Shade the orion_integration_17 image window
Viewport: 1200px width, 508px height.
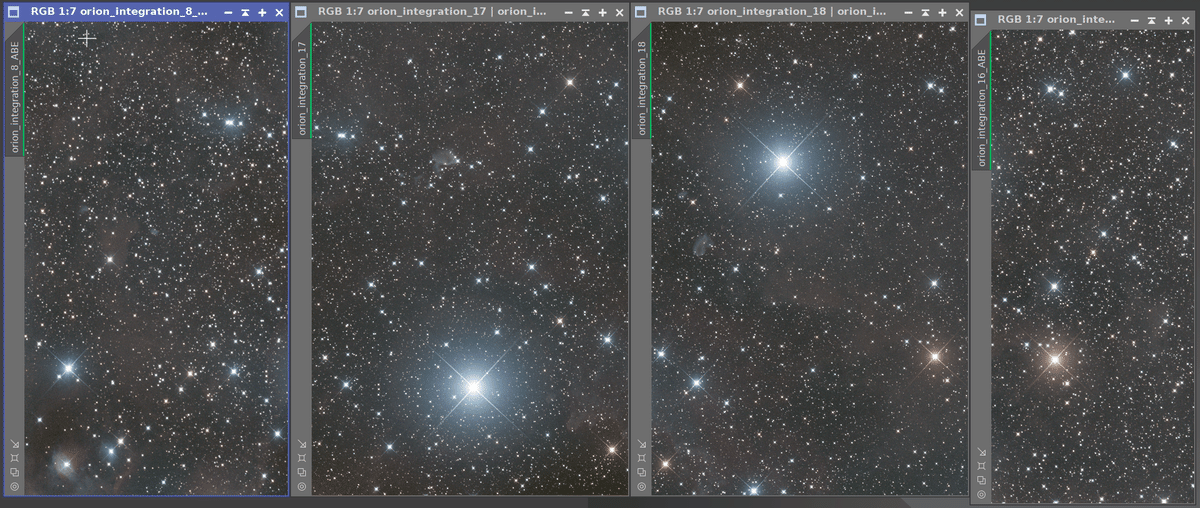(585, 12)
